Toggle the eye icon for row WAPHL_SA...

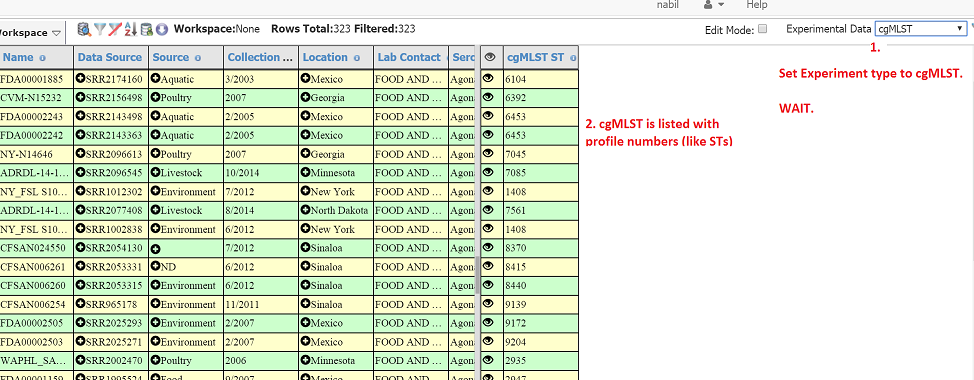pos(488,361)
